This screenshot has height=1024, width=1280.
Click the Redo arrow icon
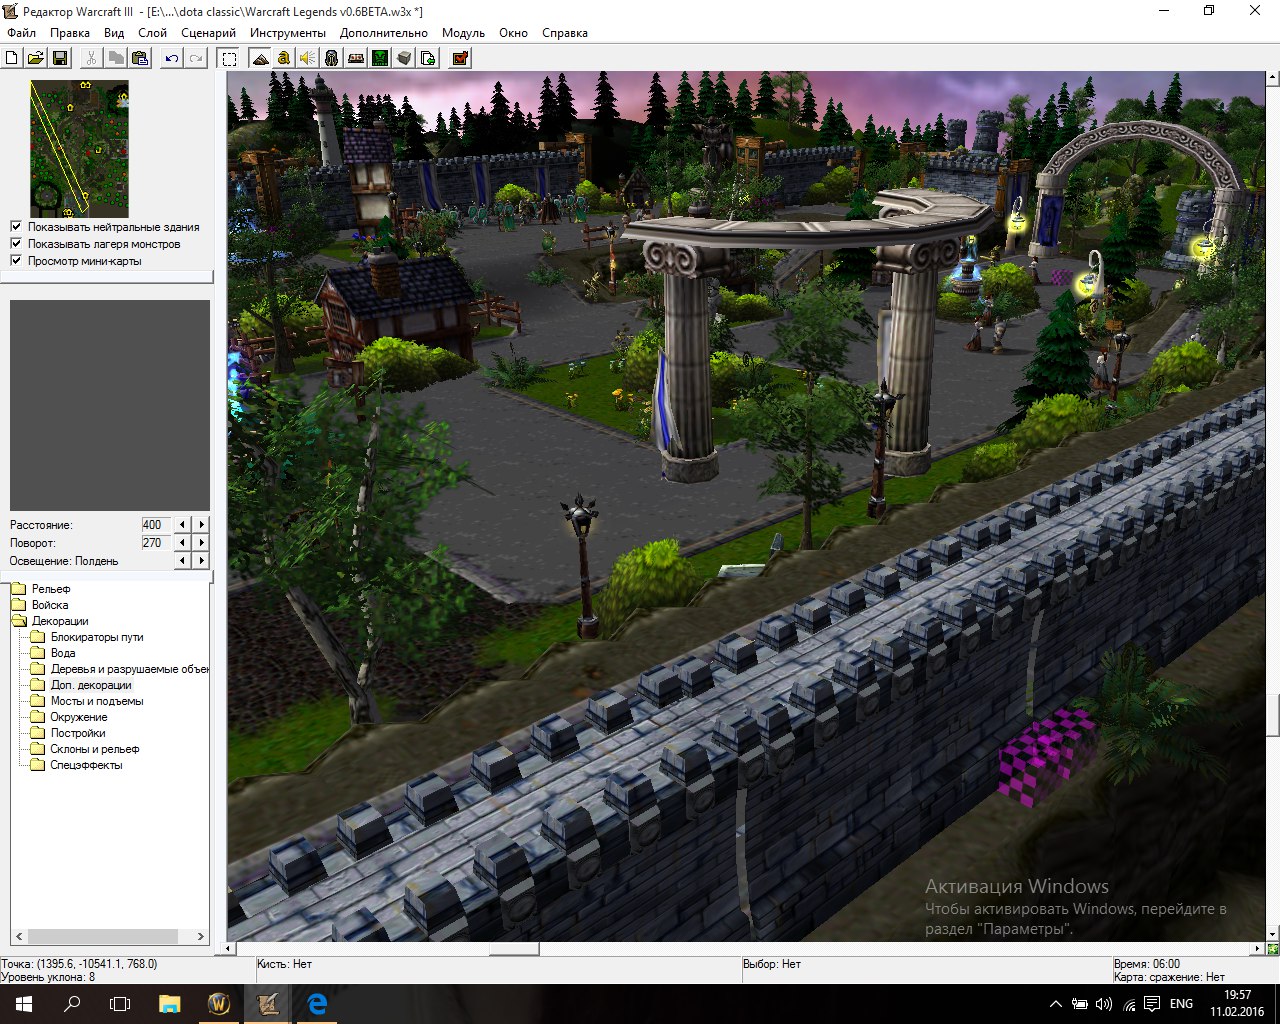196,58
